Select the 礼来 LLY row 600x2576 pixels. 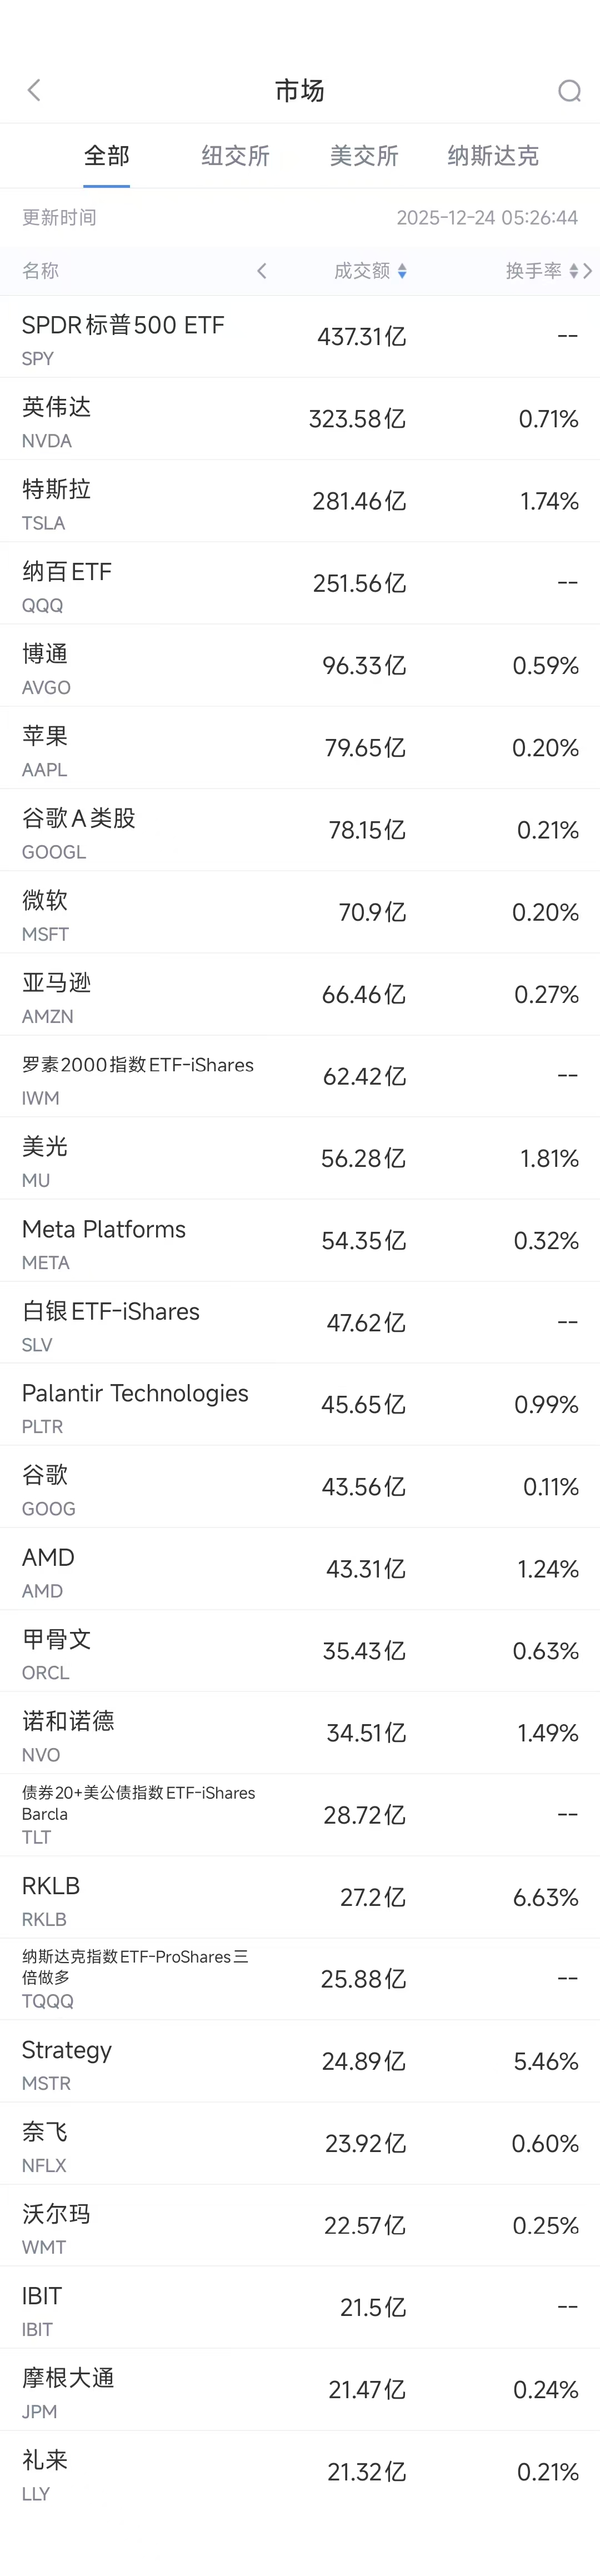[x=300, y=2472]
